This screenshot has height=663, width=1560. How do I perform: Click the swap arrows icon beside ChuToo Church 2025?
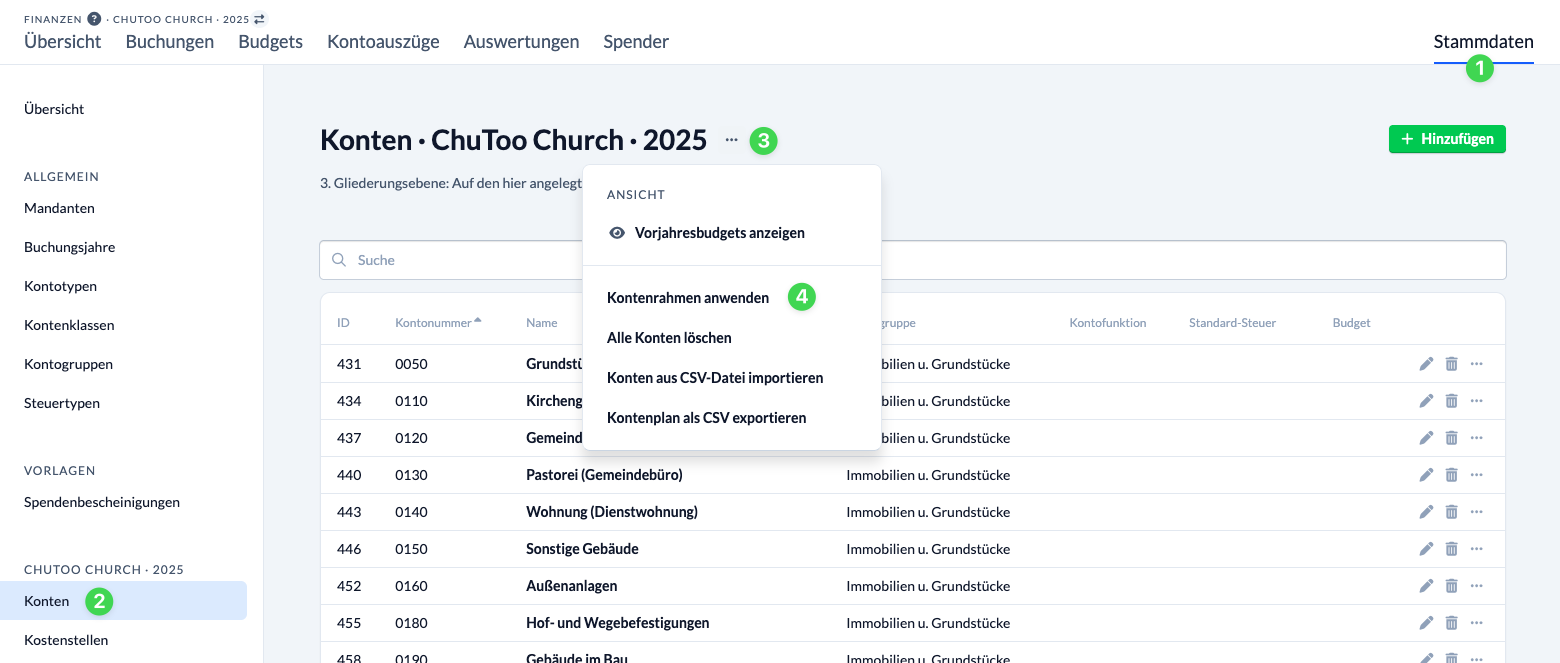[260, 19]
